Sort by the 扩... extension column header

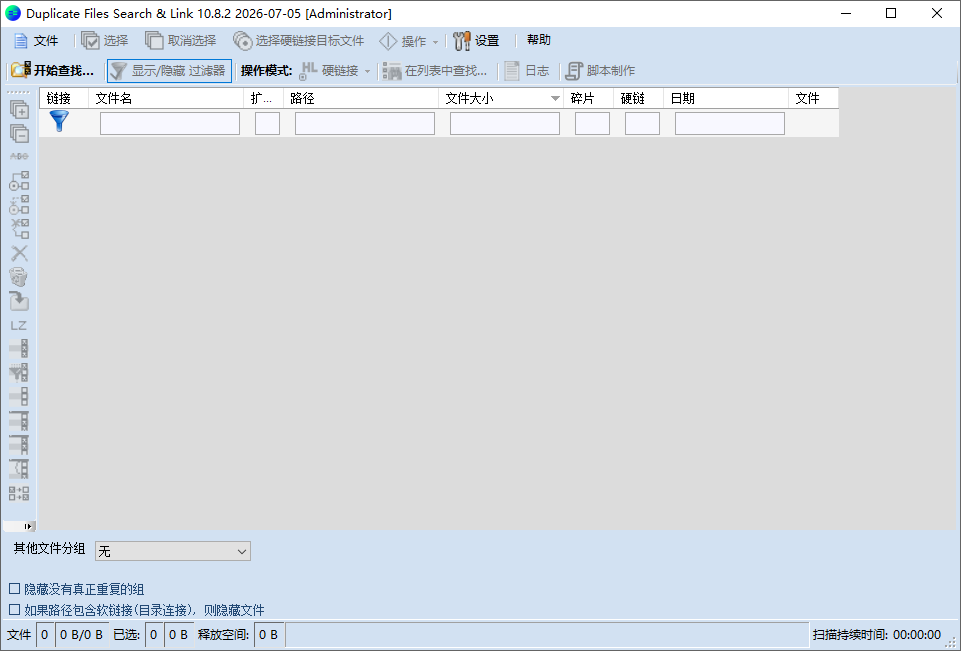coord(264,98)
